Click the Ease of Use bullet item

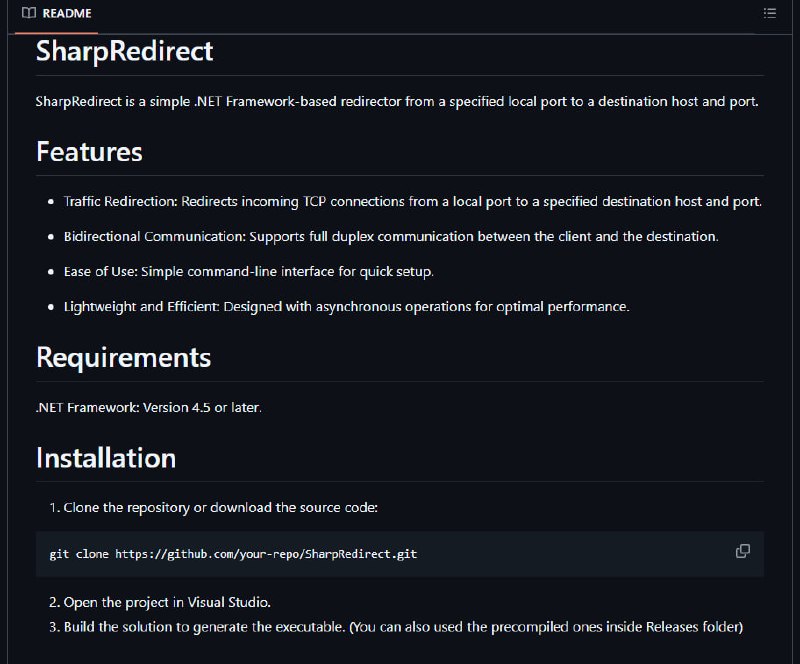pos(248,272)
